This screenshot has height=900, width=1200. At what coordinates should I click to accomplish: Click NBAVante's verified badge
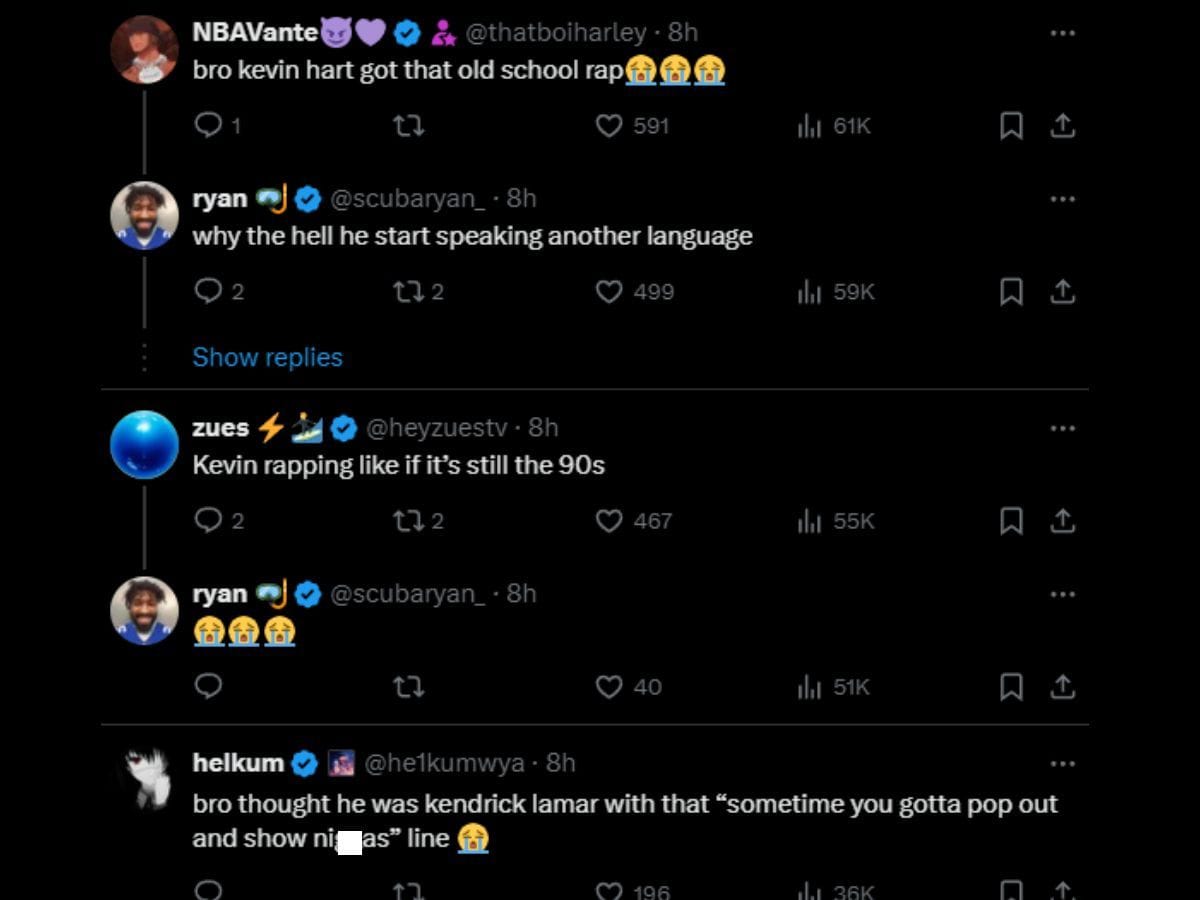406,32
